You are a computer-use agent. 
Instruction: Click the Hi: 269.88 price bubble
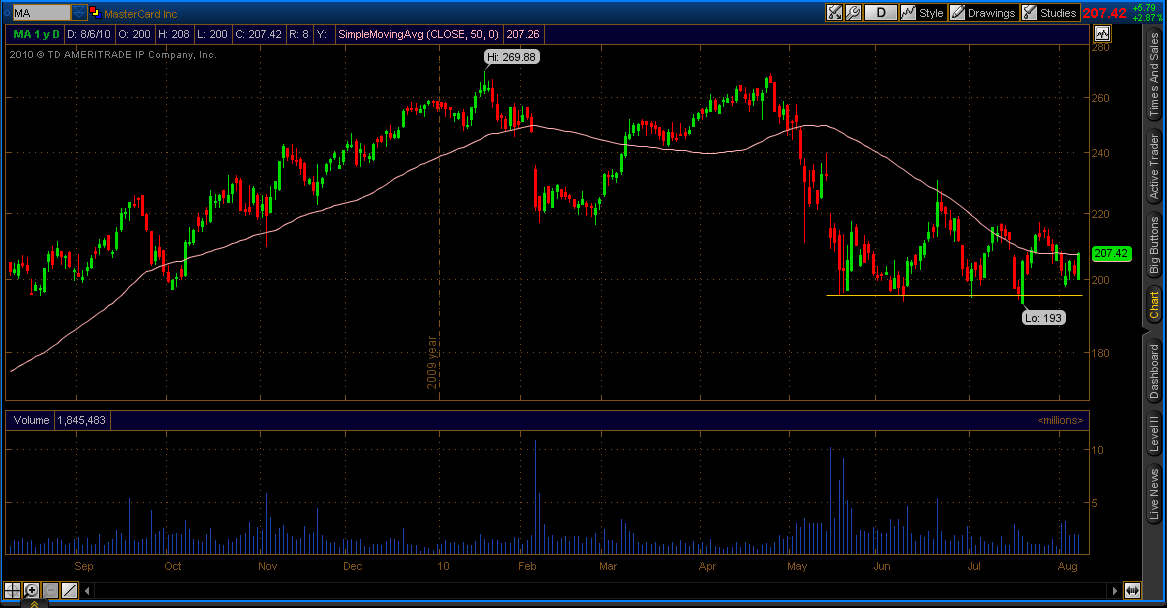(x=511, y=57)
